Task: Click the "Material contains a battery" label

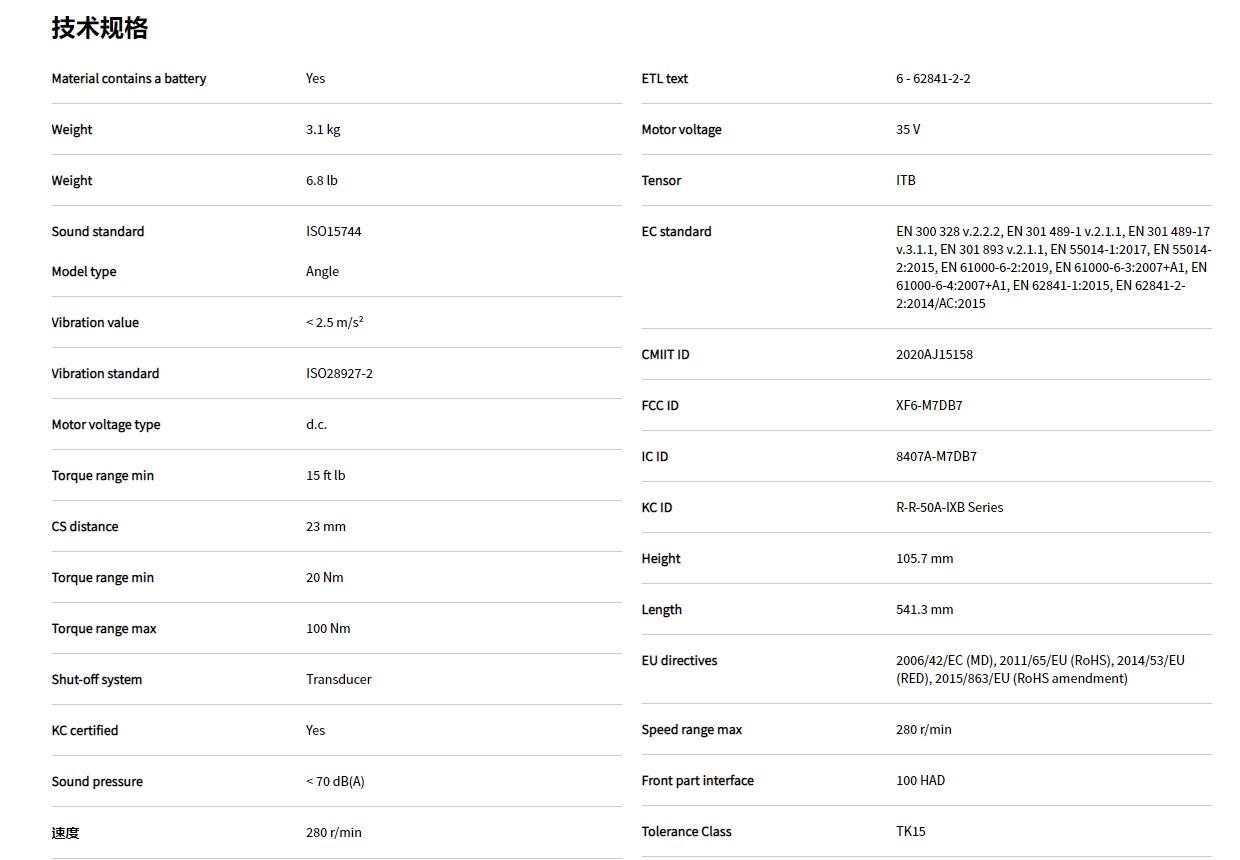Action: click(129, 79)
